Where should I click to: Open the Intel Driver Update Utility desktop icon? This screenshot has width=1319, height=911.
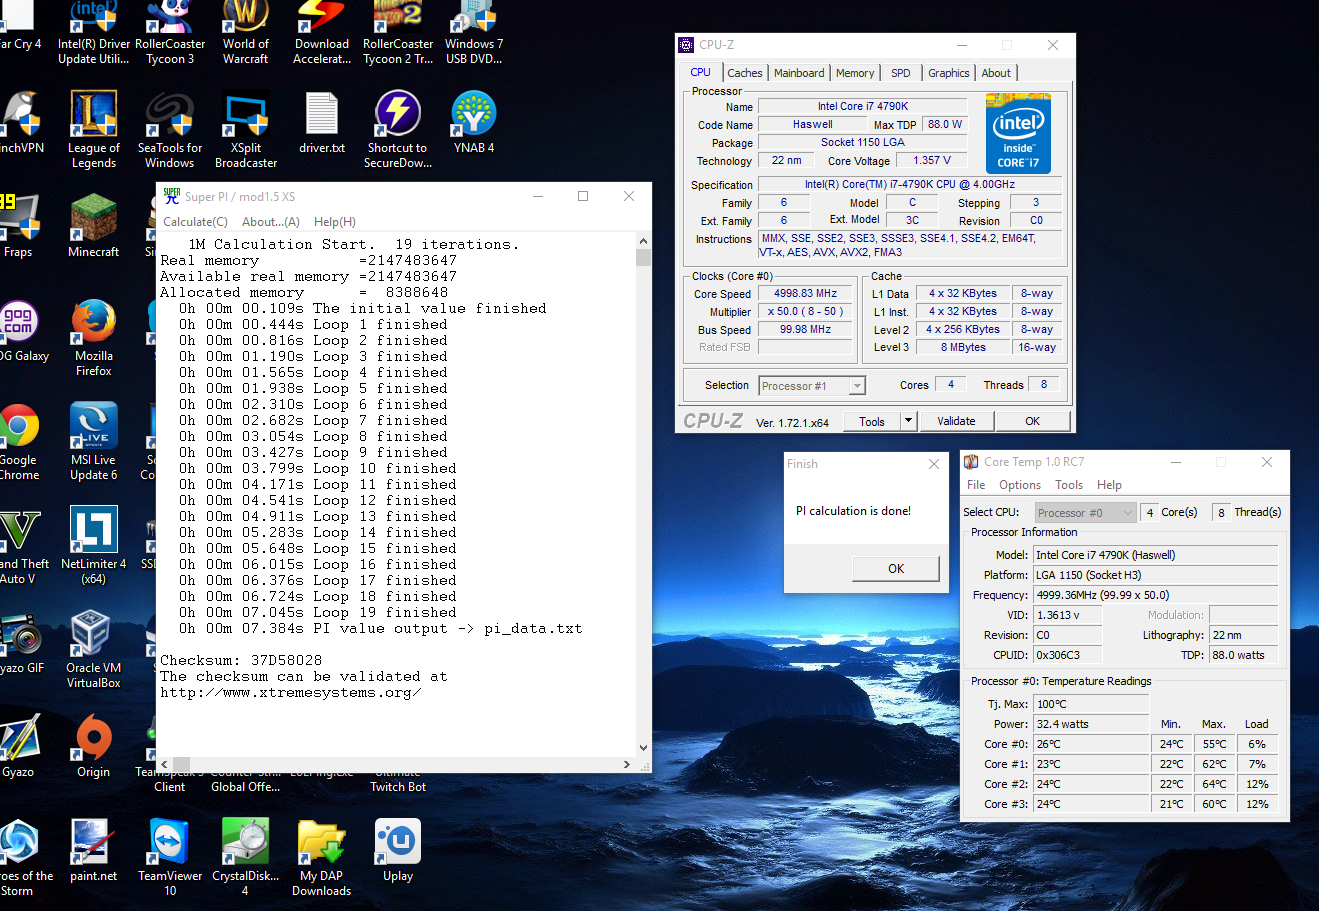93,32
